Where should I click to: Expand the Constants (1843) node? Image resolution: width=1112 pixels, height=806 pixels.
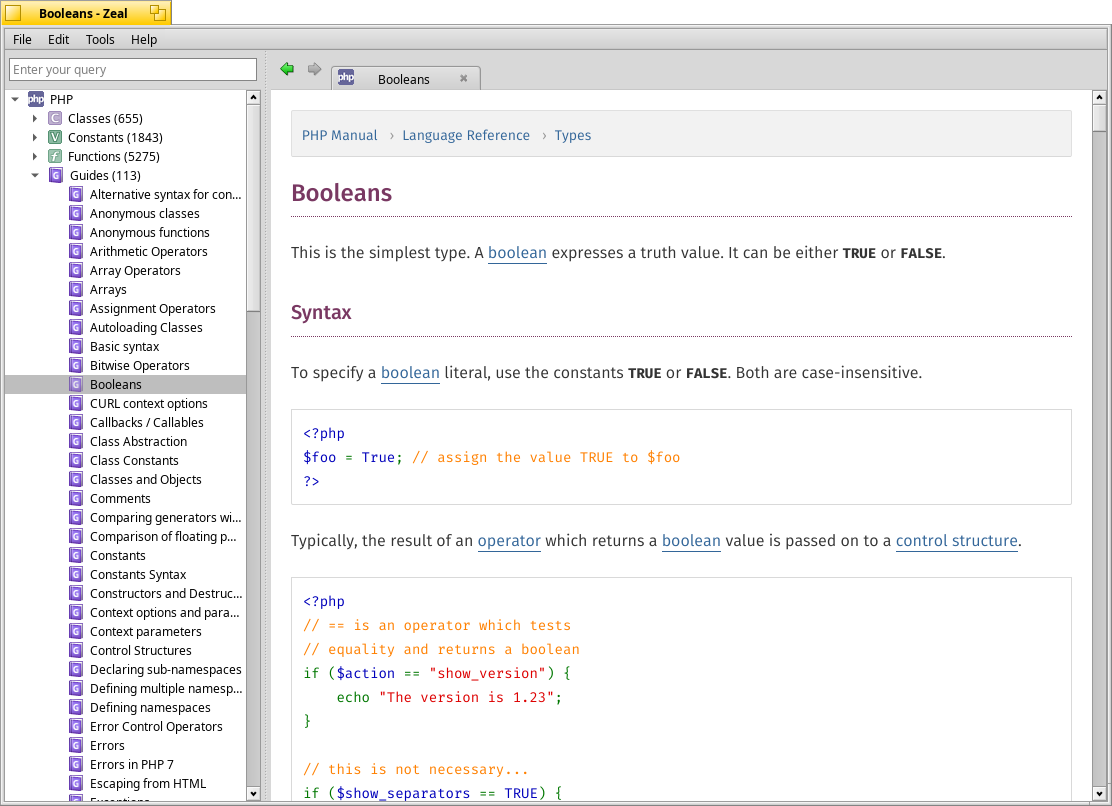(35, 138)
